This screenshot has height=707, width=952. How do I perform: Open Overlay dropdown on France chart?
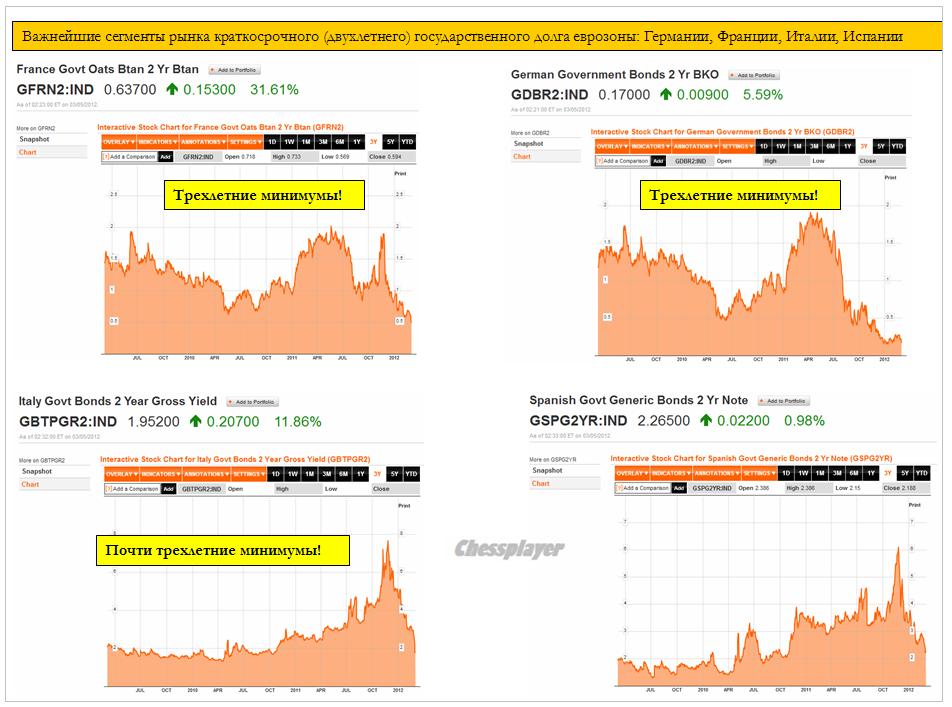tap(118, 142)
